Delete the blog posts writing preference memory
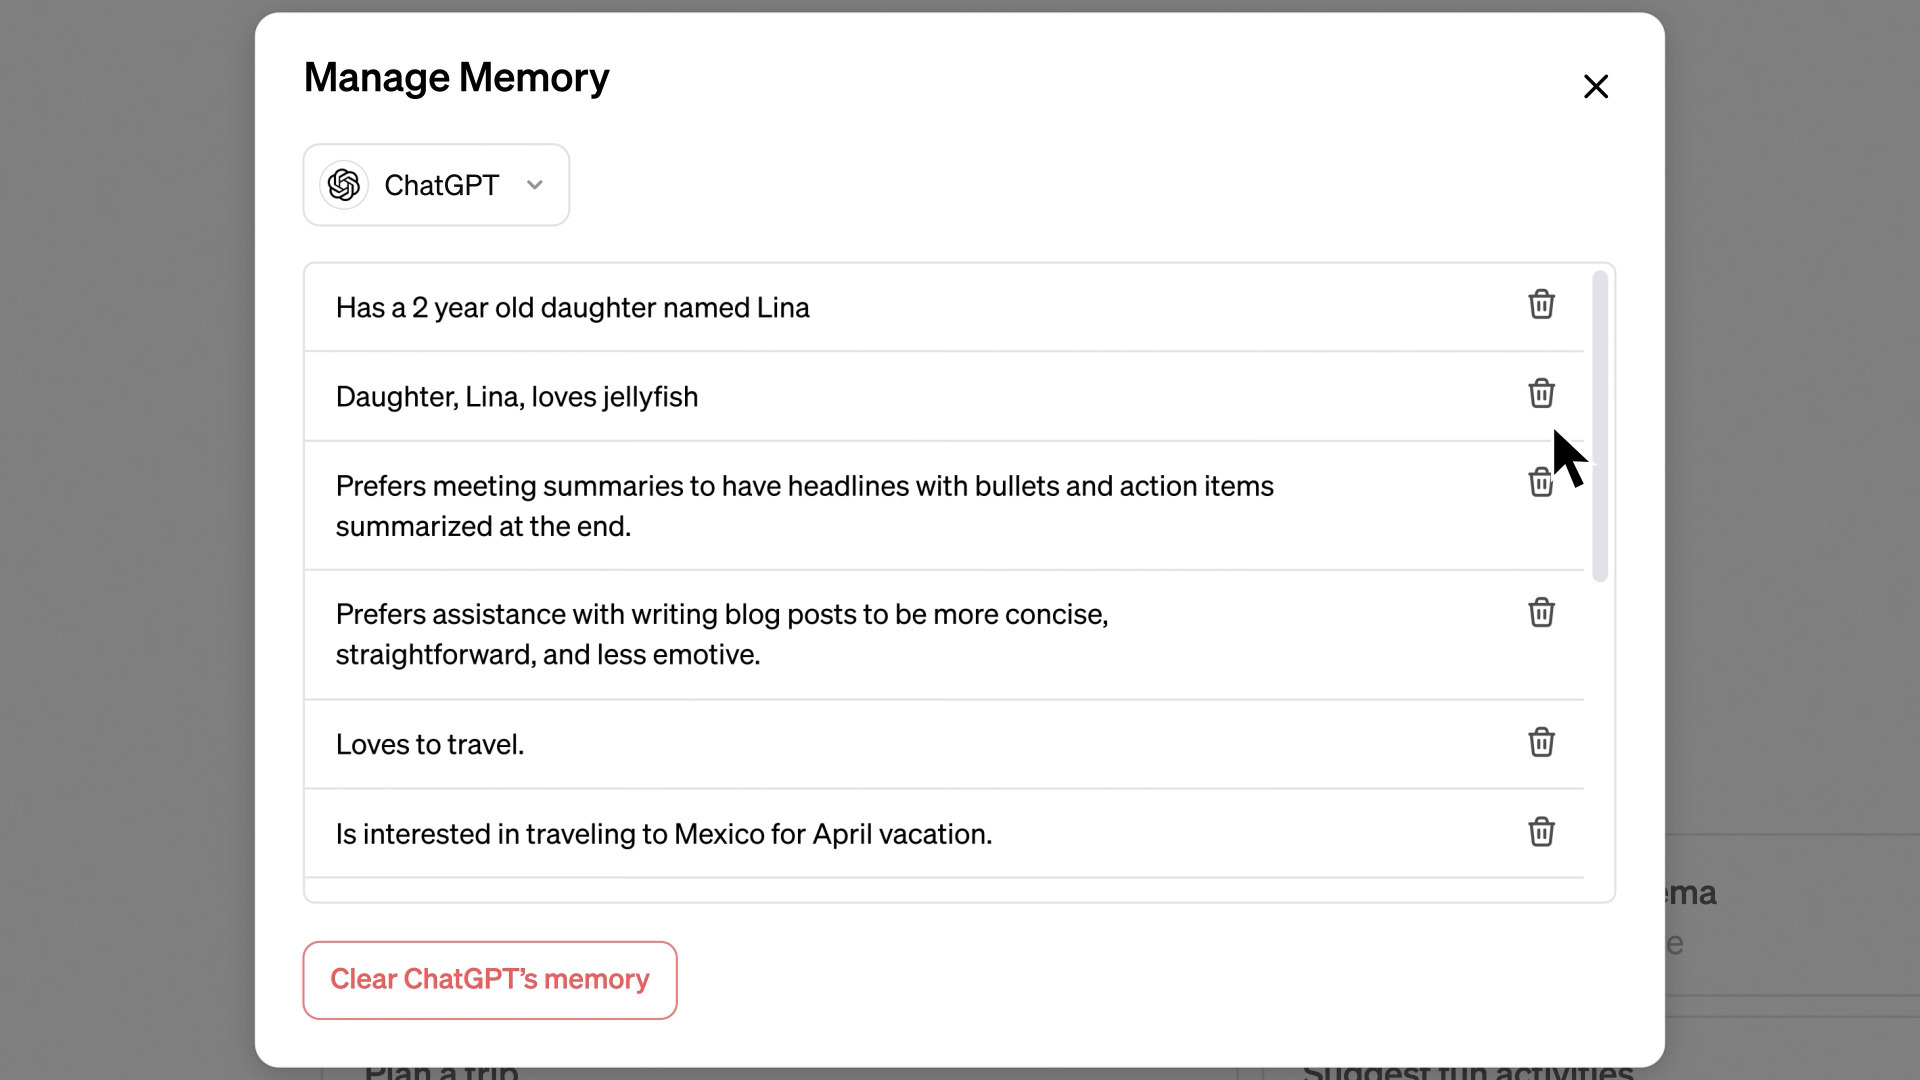Screen dimensions: 1920x1080 (x=1541, y=613)
